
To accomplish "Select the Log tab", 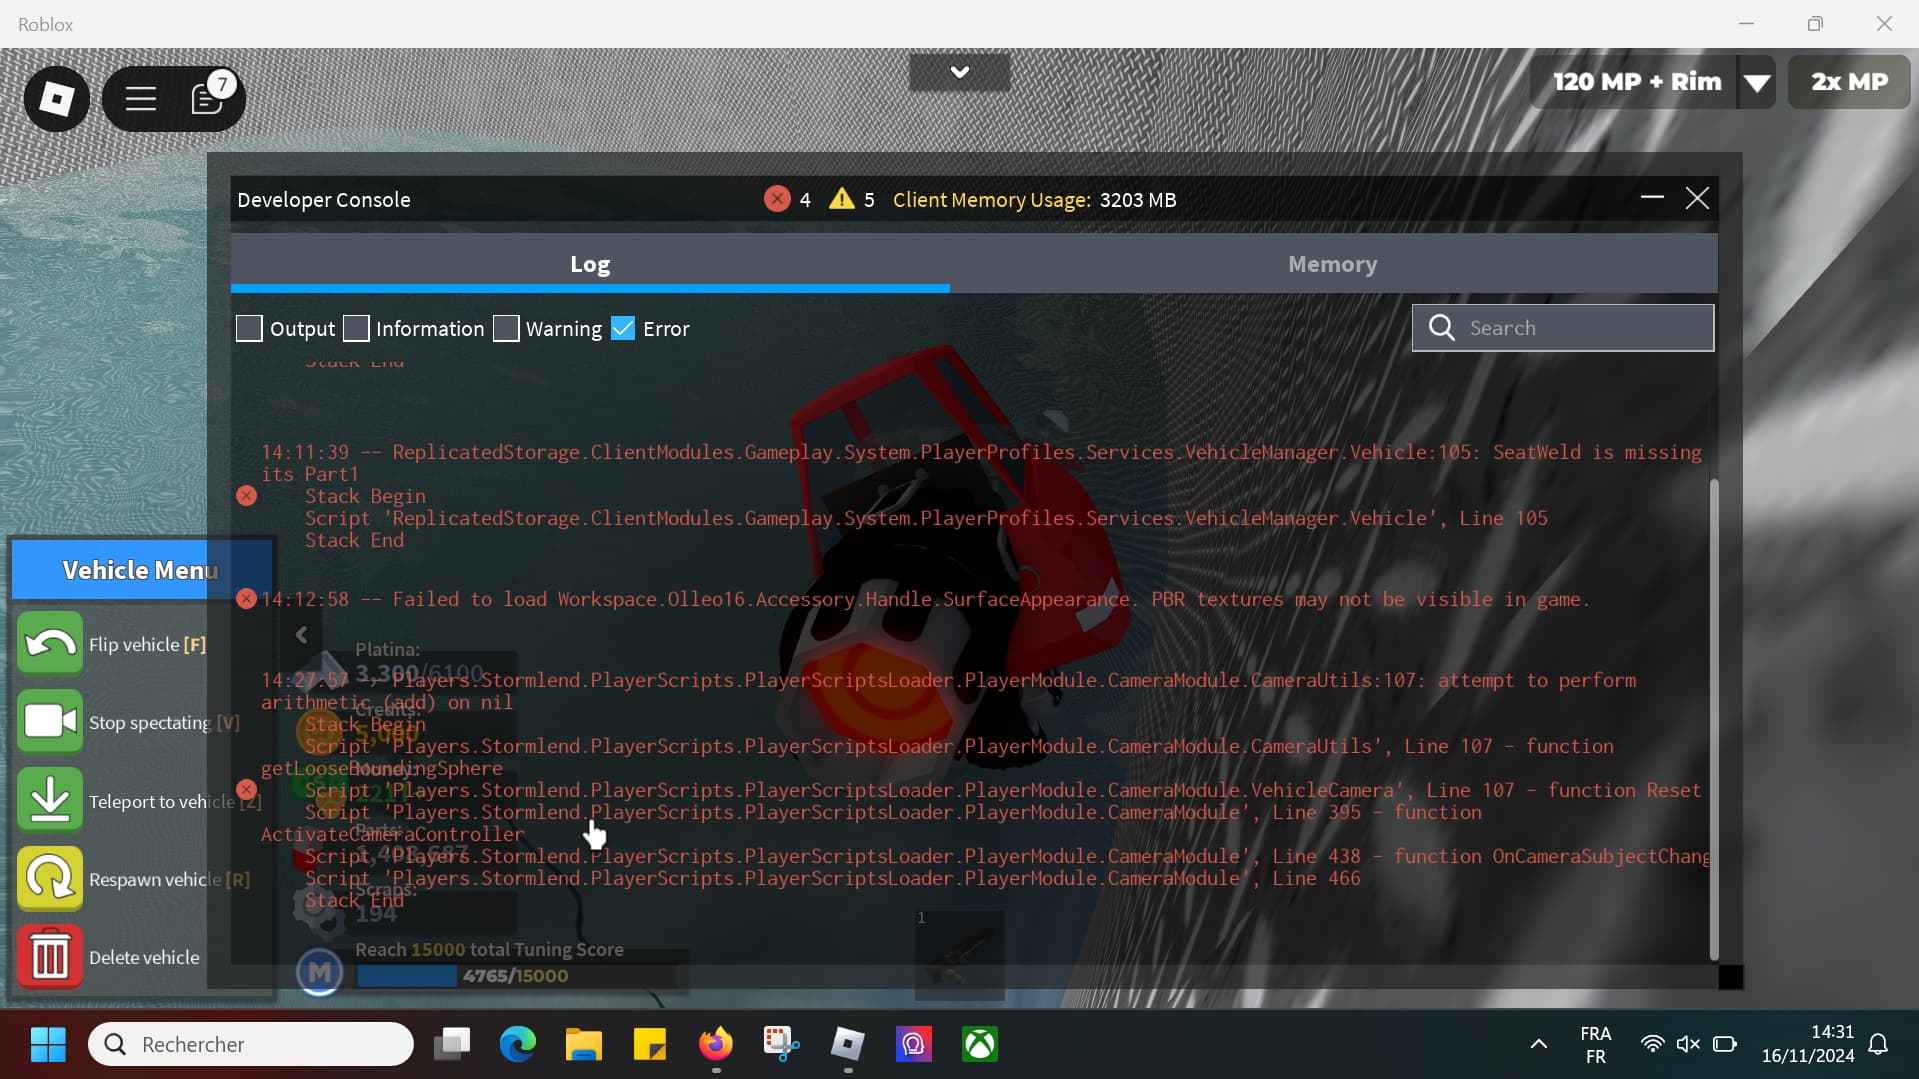I will pyautogui.click(x=590, y=264).
